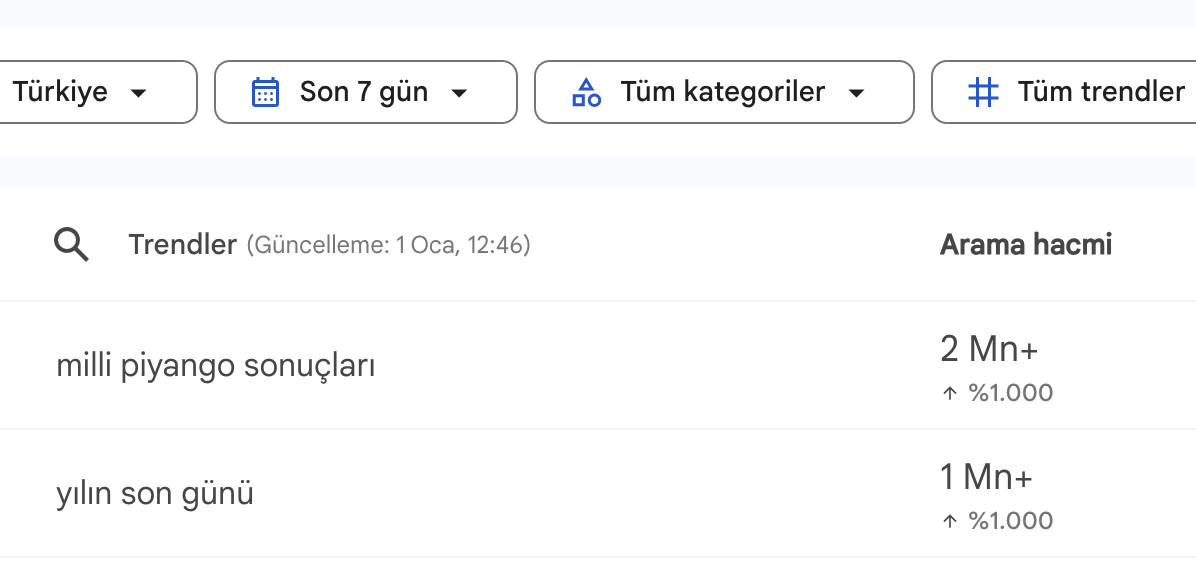Click the 1 Mn+ search volume value
The height and width of the screenshot is (586, 1196).
(986, 478)
